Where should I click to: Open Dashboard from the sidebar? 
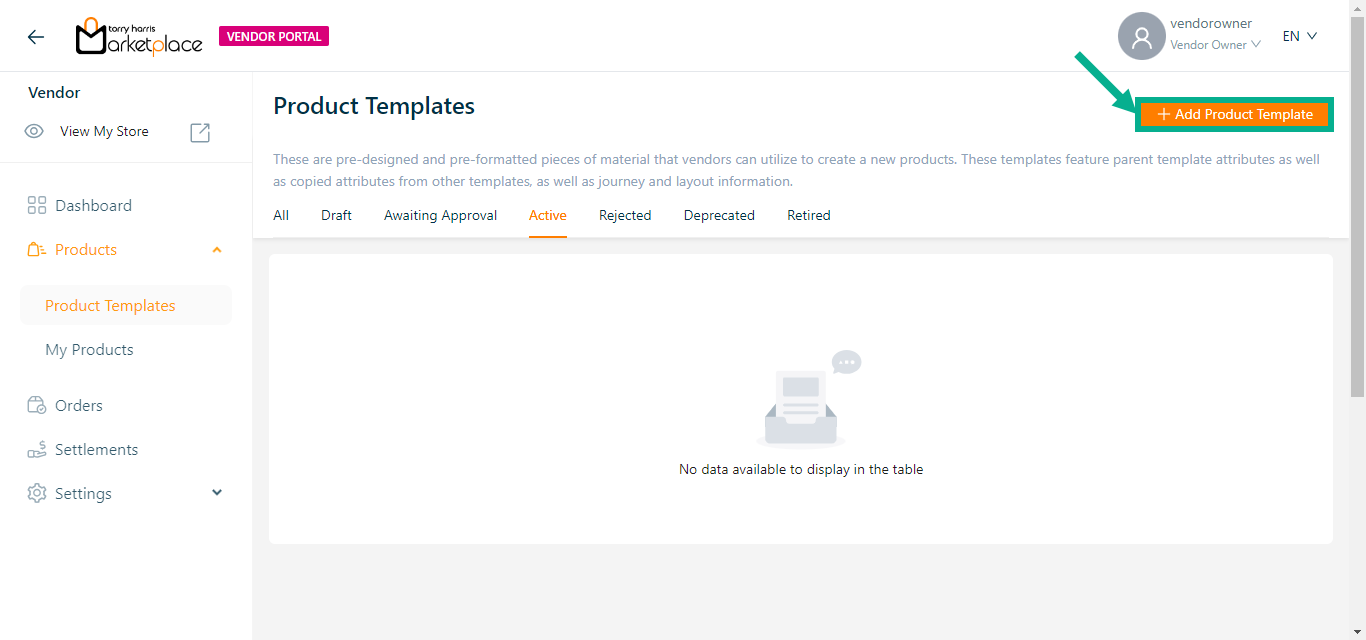[x=93, y=206]
